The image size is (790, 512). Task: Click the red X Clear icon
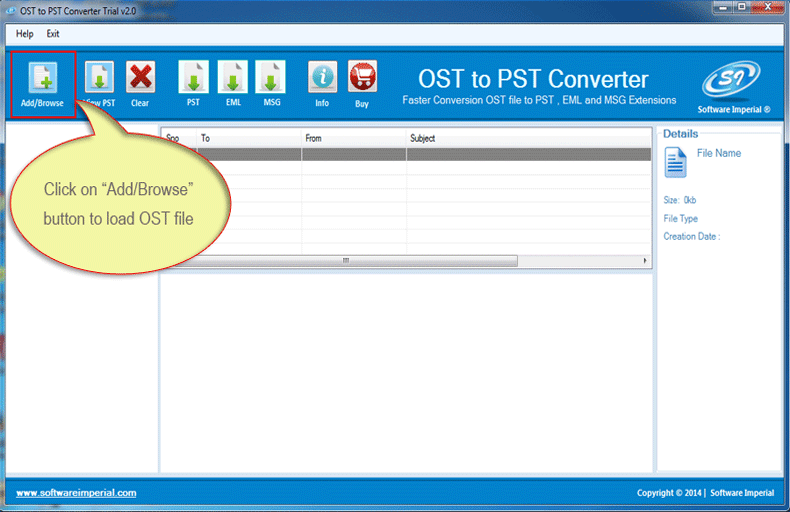[x=141, y=77]
